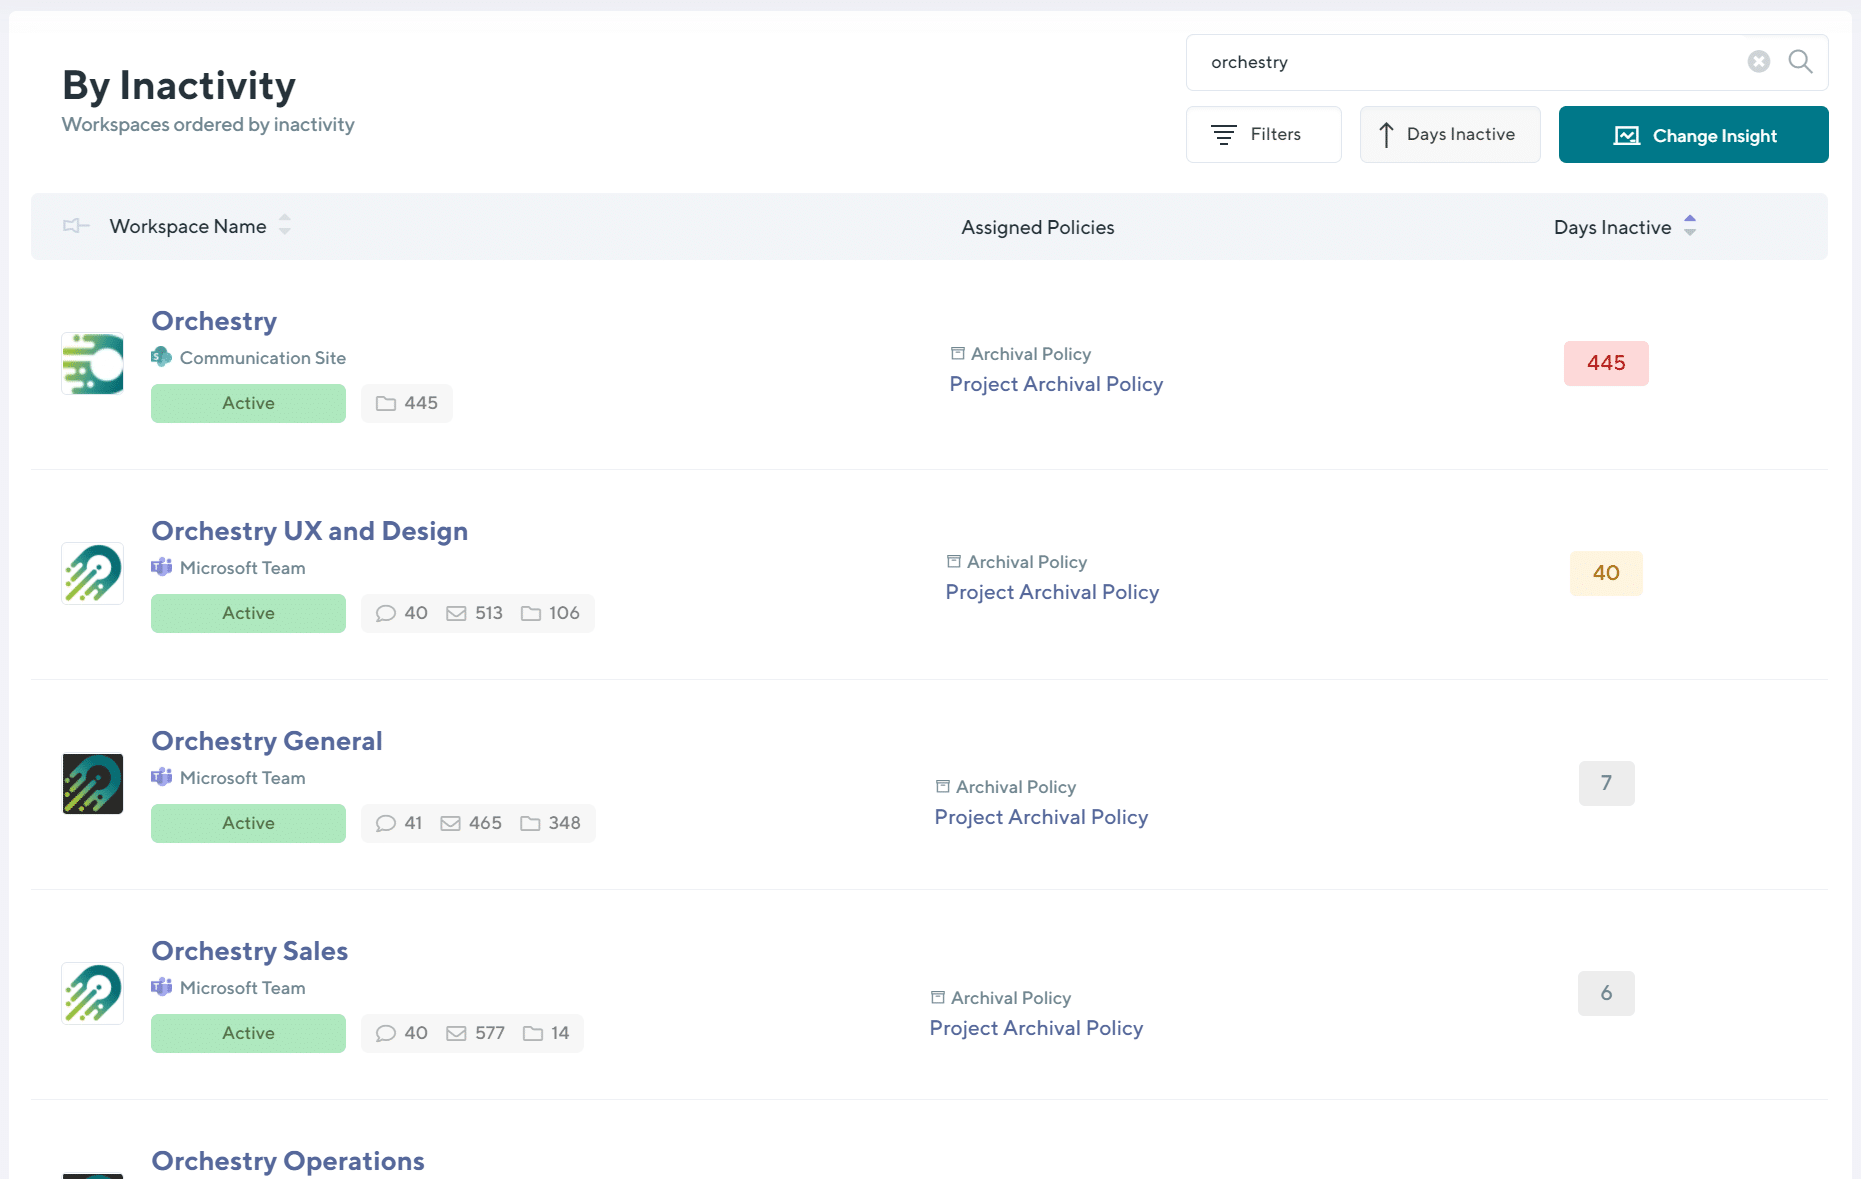The width and height of the screenshot is (1861, 1179).
Task: Click the 6 days inactive badge
Action: pyautogui.click(x=1606, y=993)
